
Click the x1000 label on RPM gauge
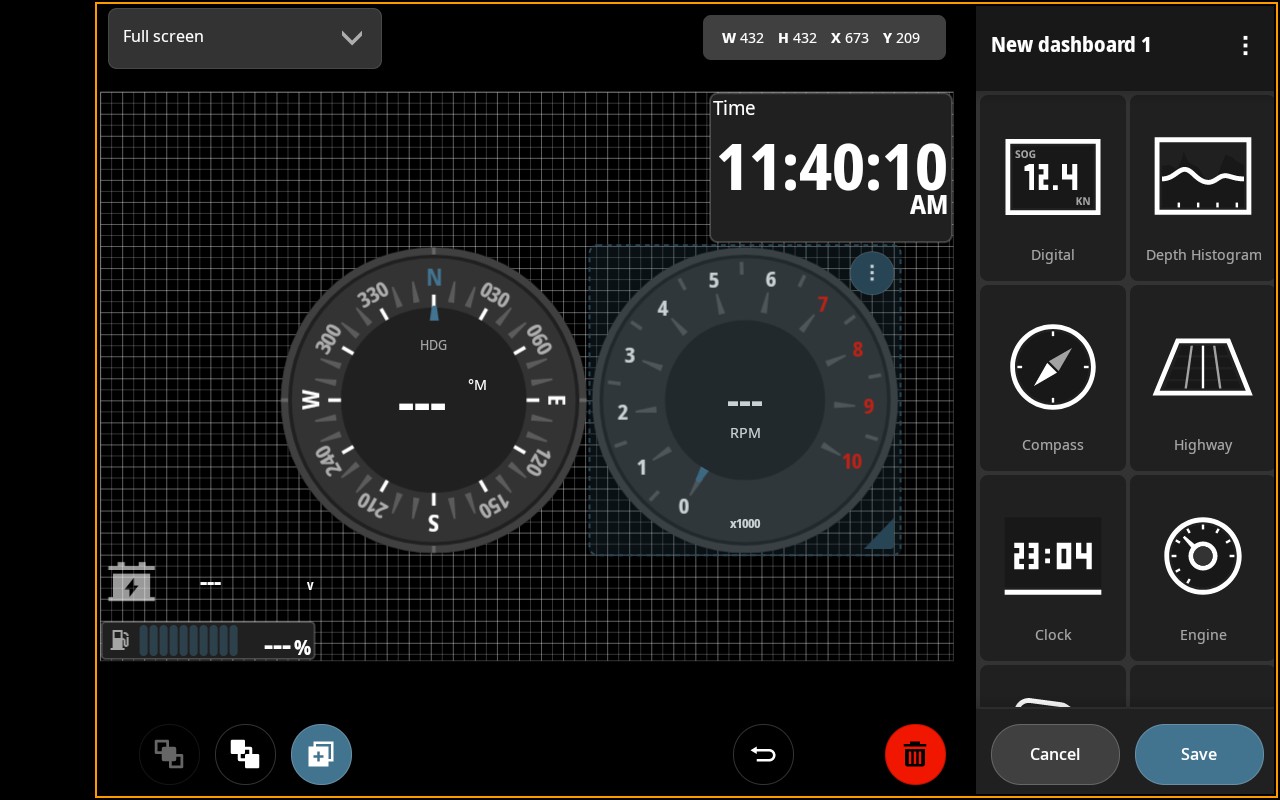tap(745, 524)
